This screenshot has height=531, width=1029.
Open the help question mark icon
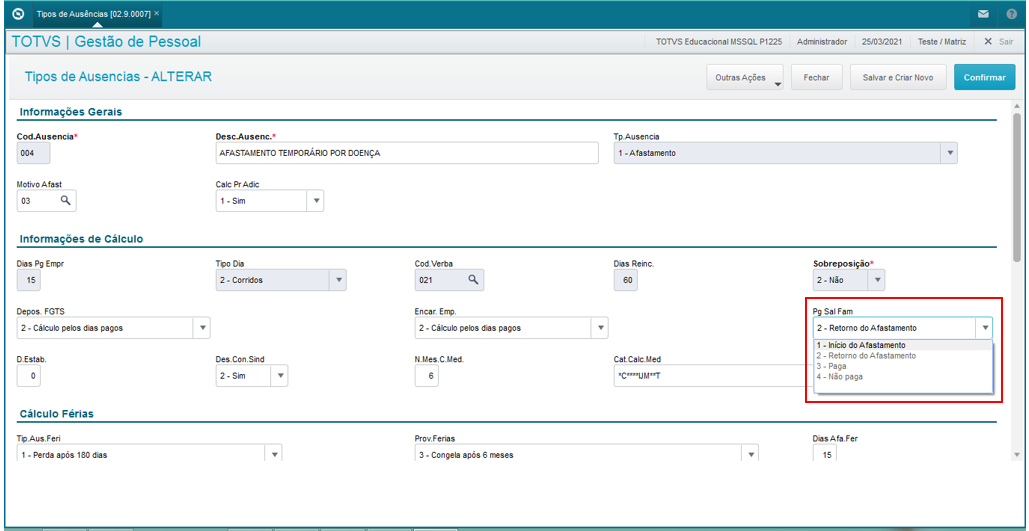[x=1011, y=14]
